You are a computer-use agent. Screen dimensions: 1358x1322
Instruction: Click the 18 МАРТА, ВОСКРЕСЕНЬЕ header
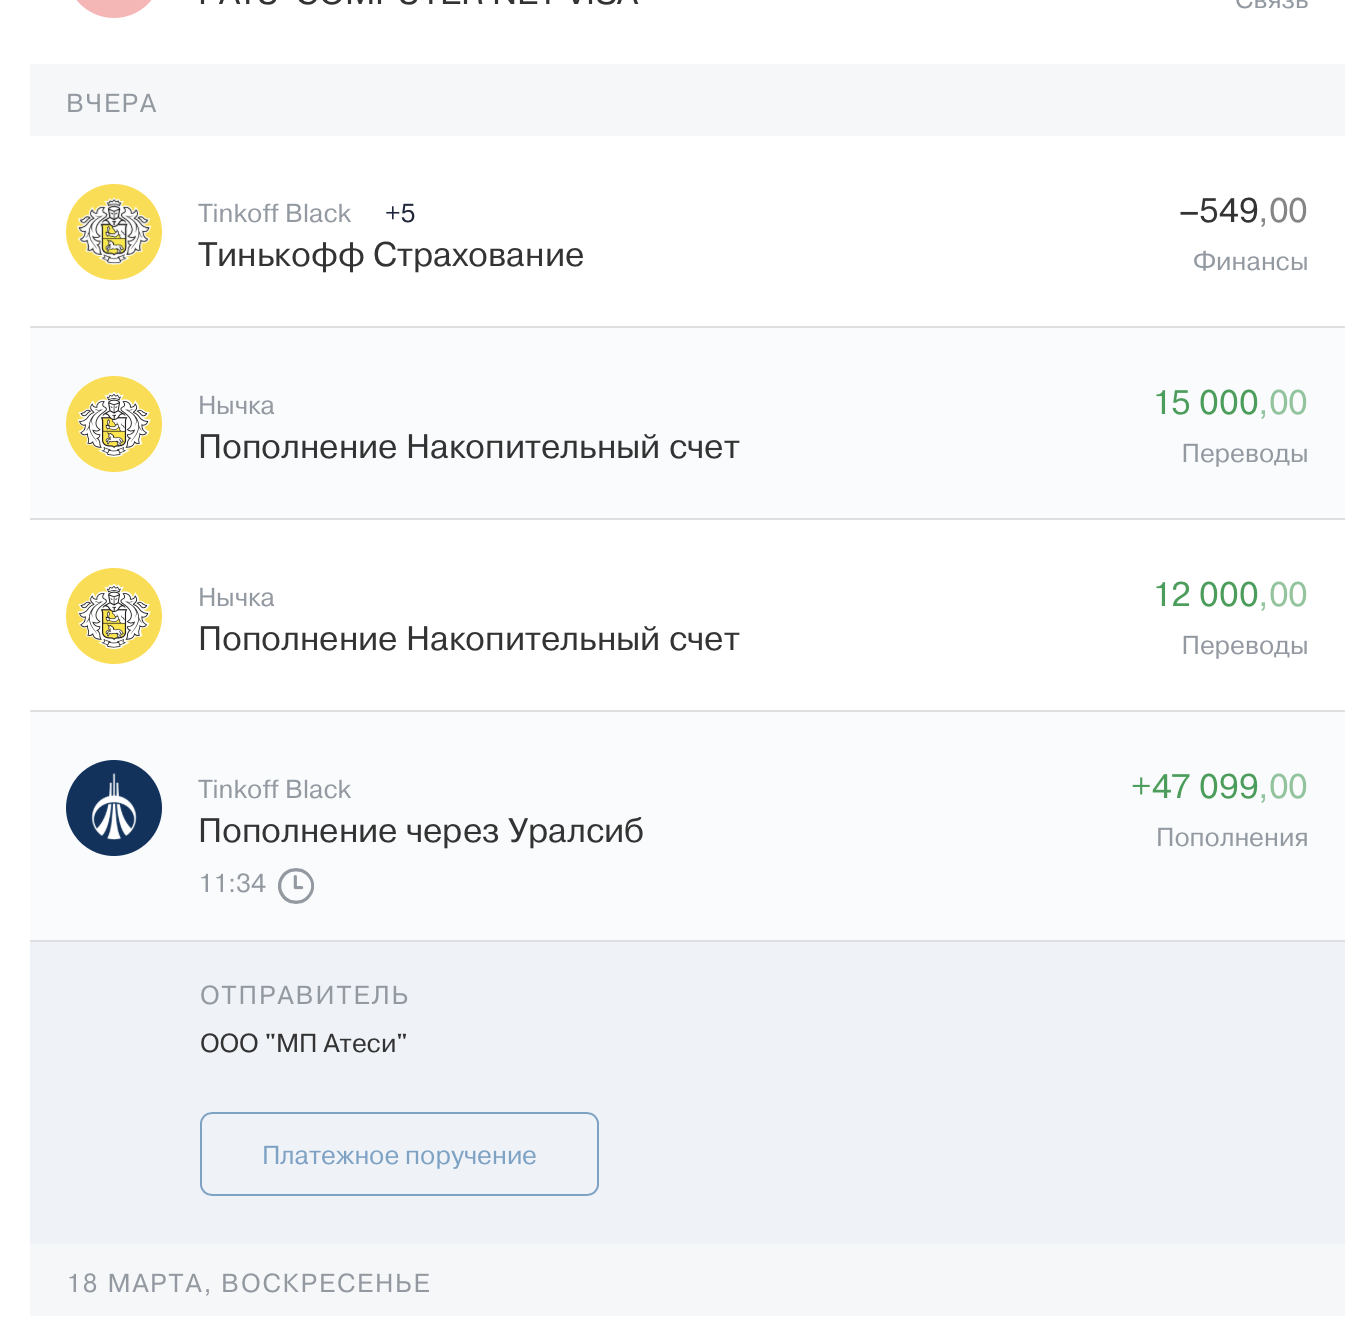(x=249, y=1283)
